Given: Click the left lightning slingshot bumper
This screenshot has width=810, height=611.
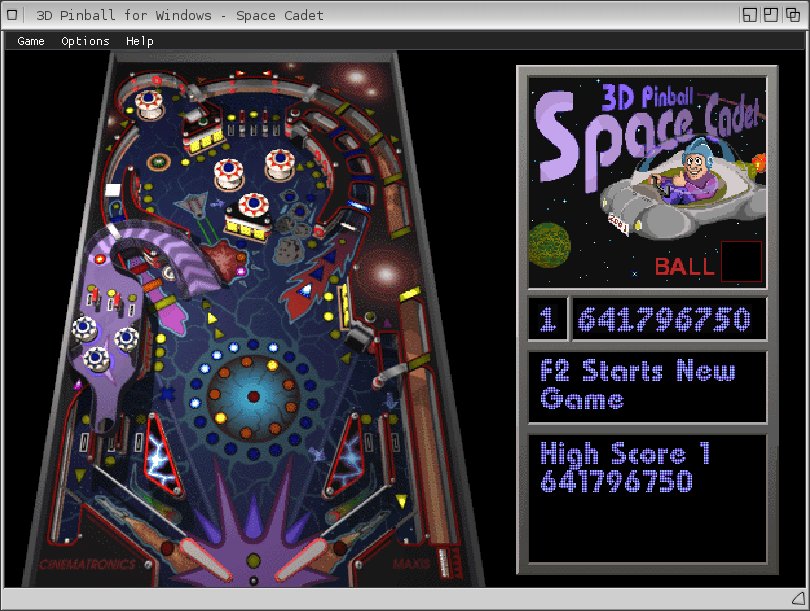Looking at the screenshot, I should click(162, 455).
